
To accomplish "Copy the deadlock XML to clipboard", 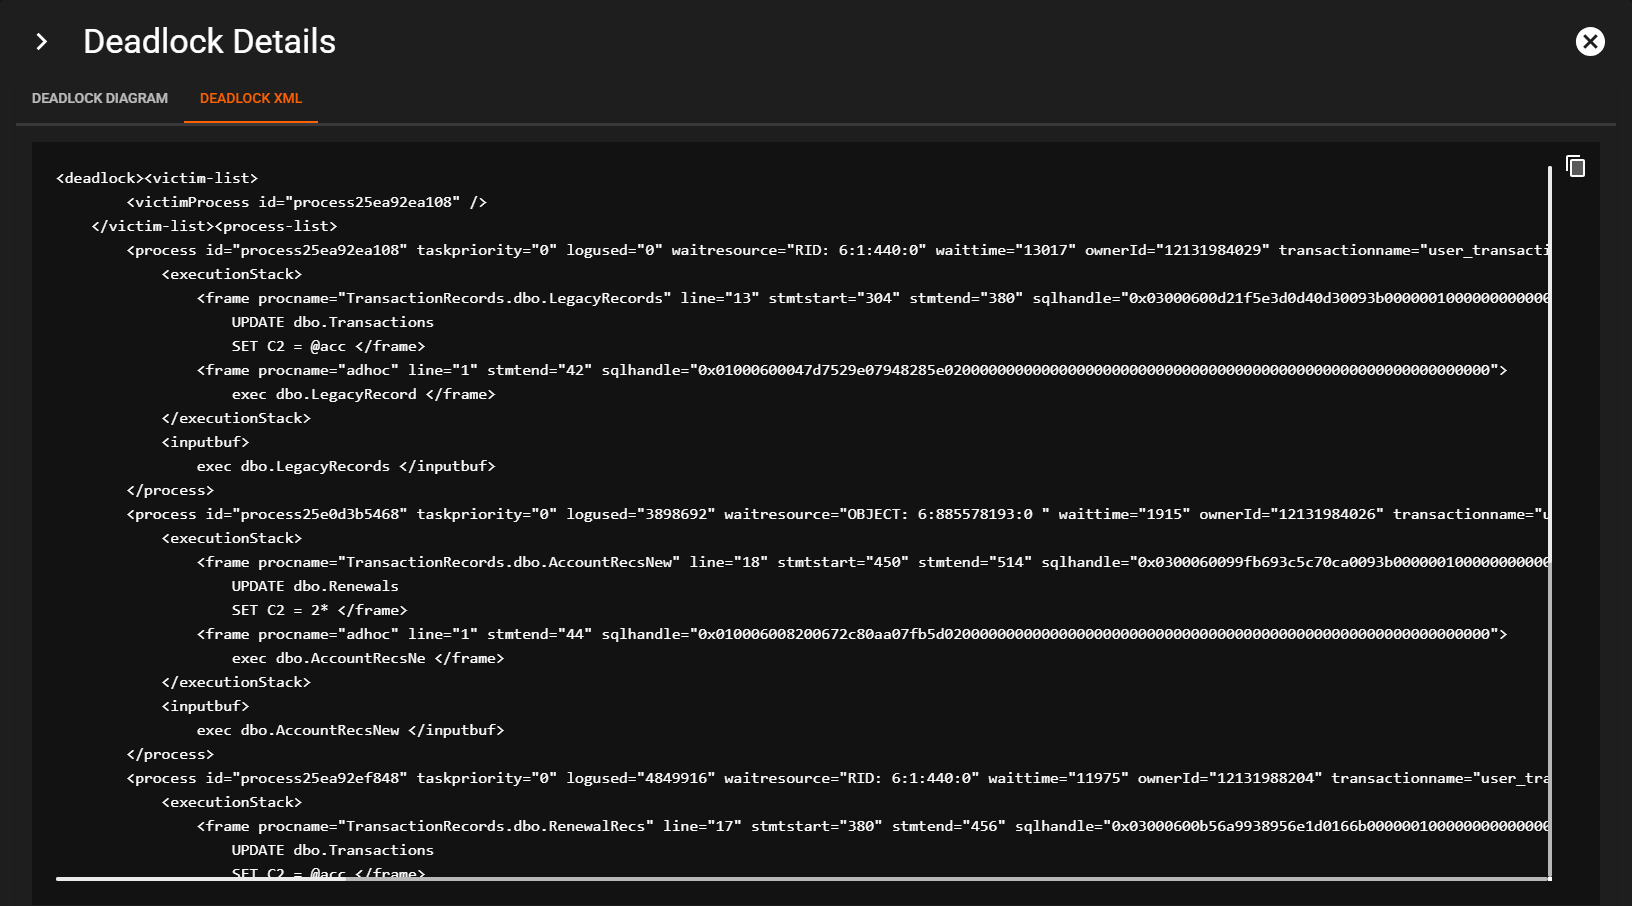I will point(1575,166).
